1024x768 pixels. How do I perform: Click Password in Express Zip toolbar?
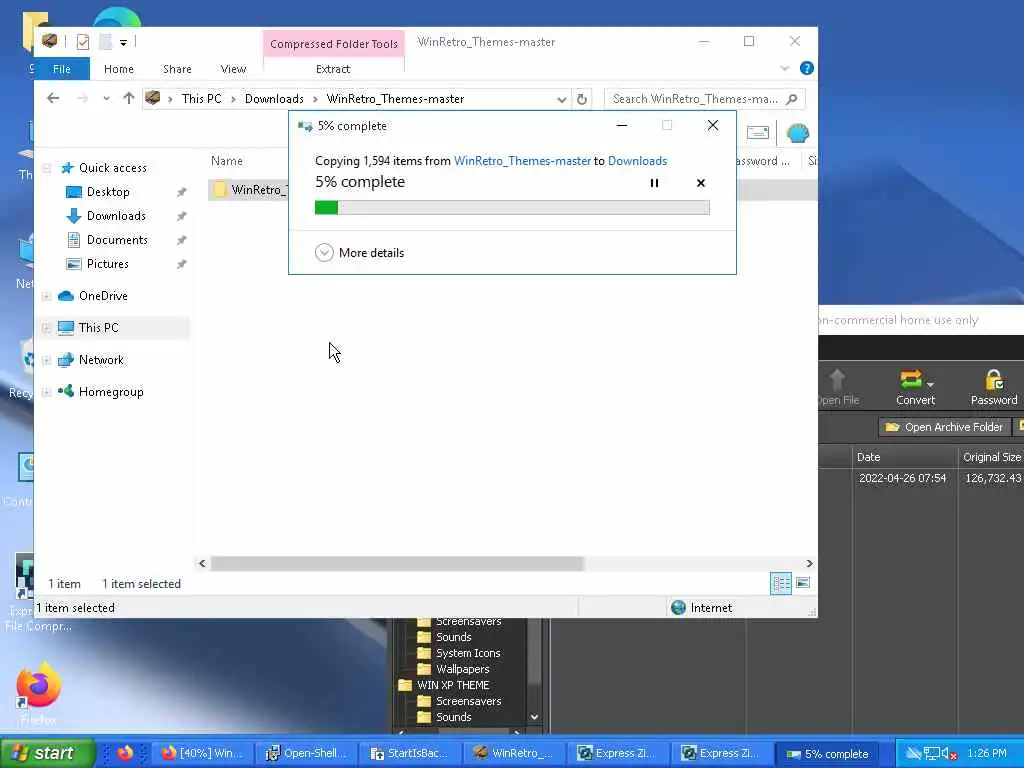click(993, 387)
